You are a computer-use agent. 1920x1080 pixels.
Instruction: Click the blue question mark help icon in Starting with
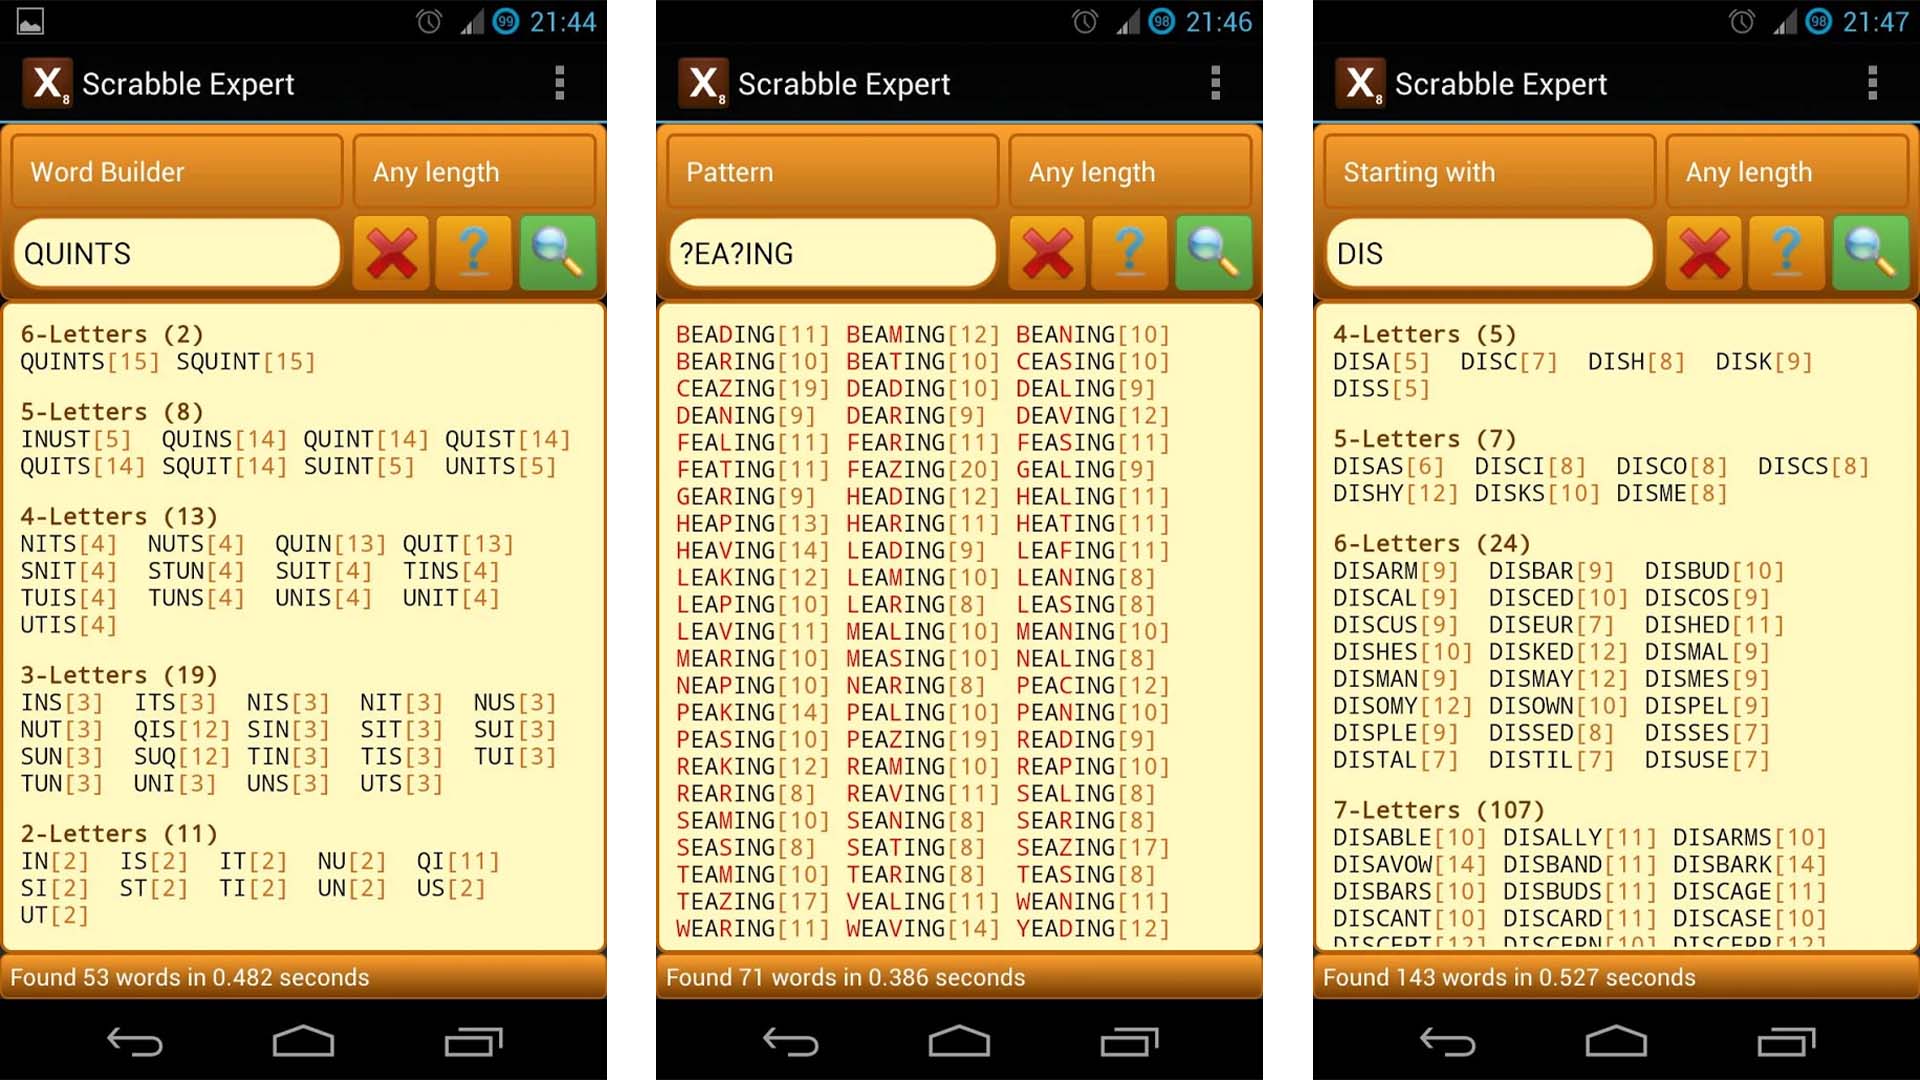coord(1789,253)
